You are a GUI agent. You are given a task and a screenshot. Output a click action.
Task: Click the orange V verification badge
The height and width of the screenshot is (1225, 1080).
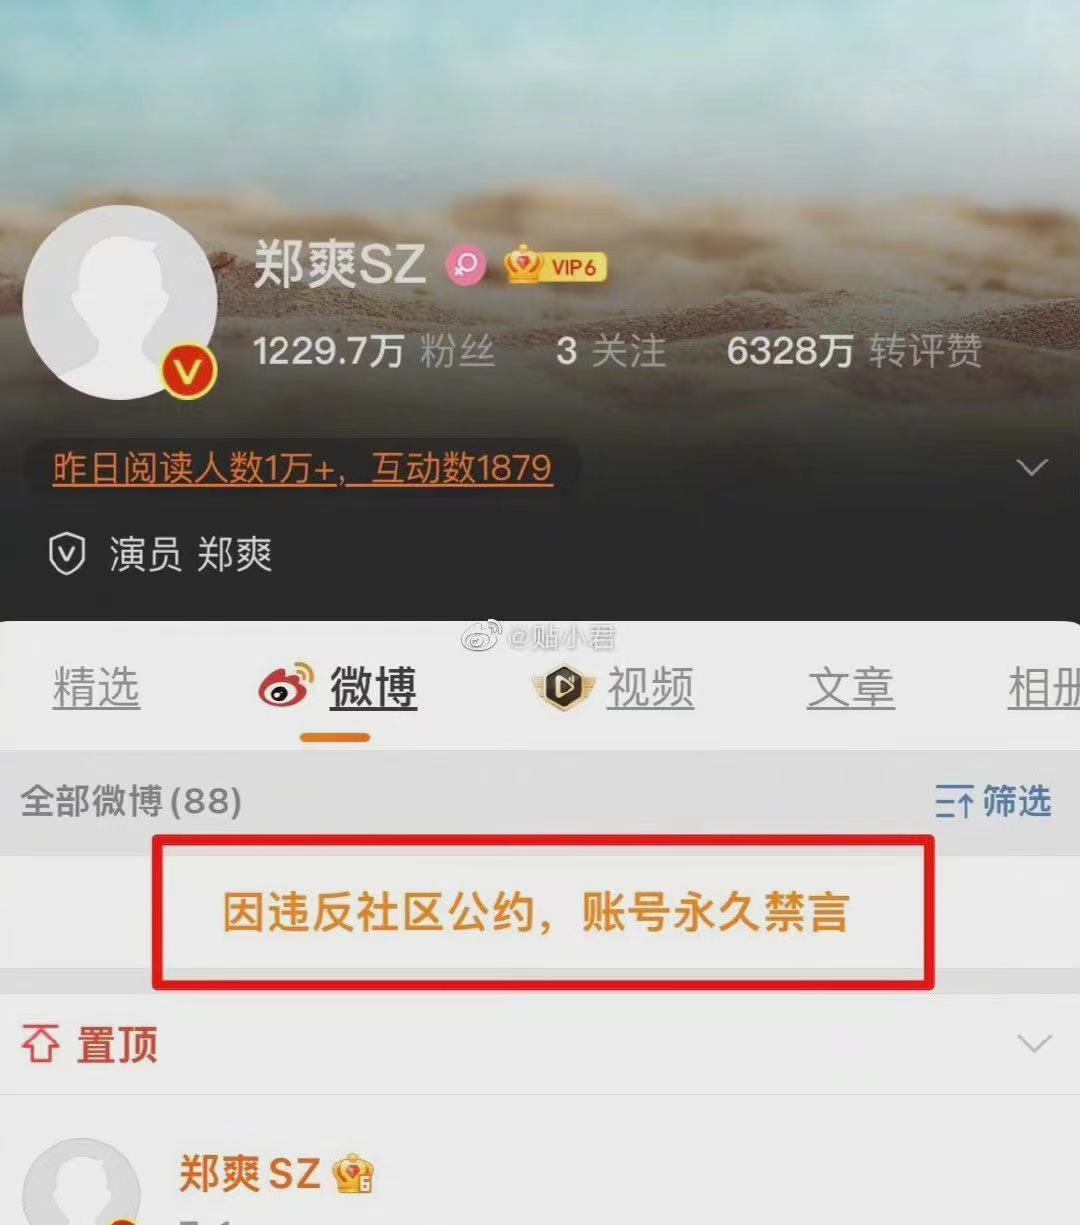pyautogui.click(x=189, y=372)
